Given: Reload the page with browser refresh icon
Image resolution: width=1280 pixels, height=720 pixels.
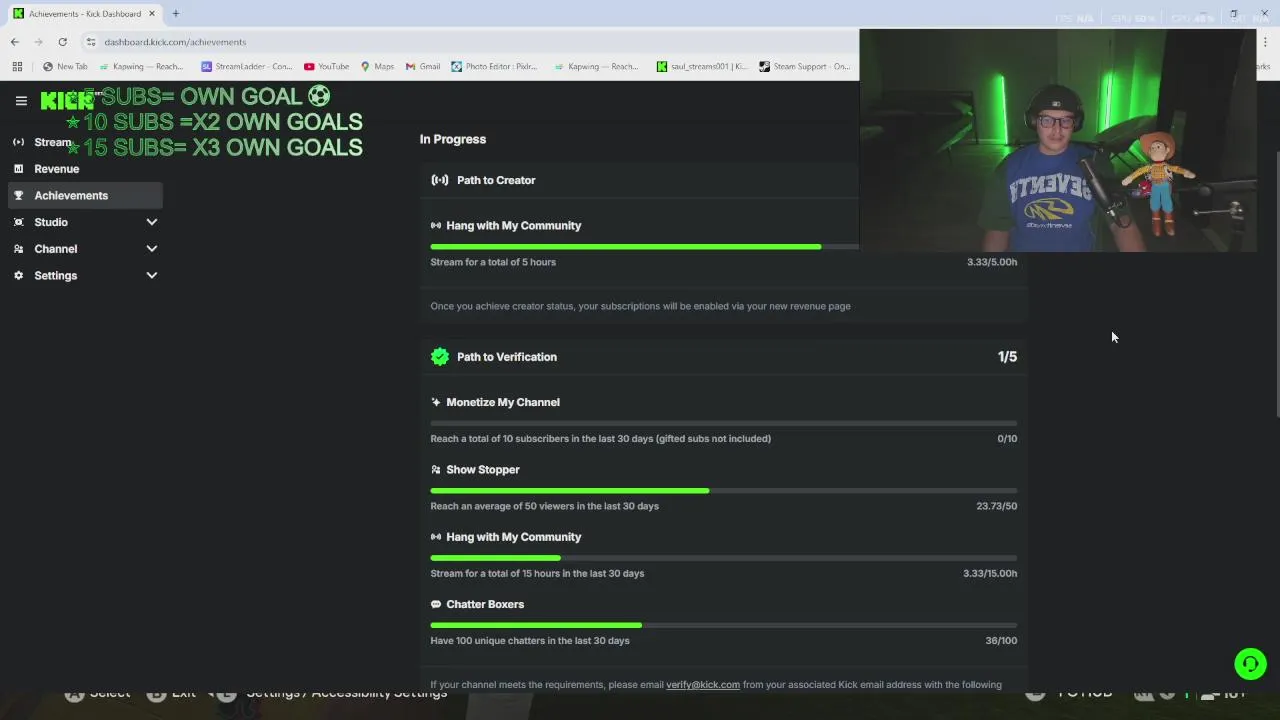Looking at the screenshot, I should pyautogui.click(x=62, y=42).
